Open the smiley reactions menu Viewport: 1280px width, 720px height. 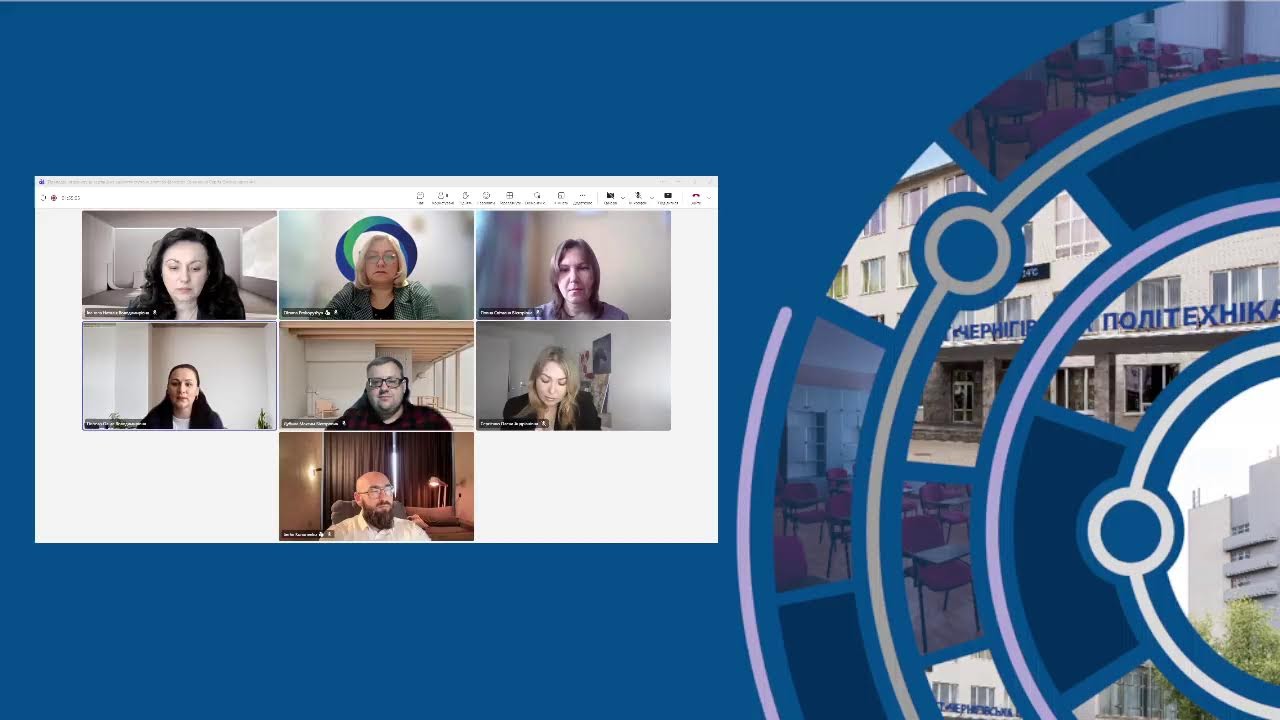[x=487, y=197]
